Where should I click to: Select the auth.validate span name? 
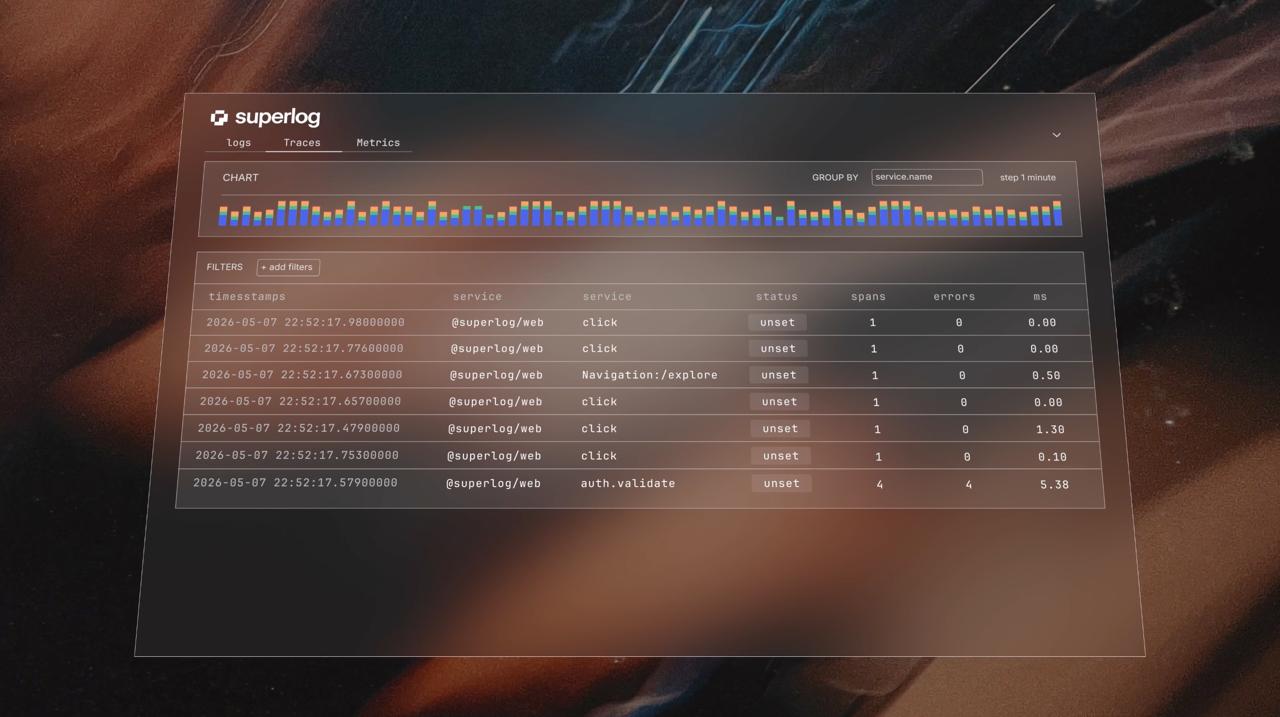click(x=628, y=483)
